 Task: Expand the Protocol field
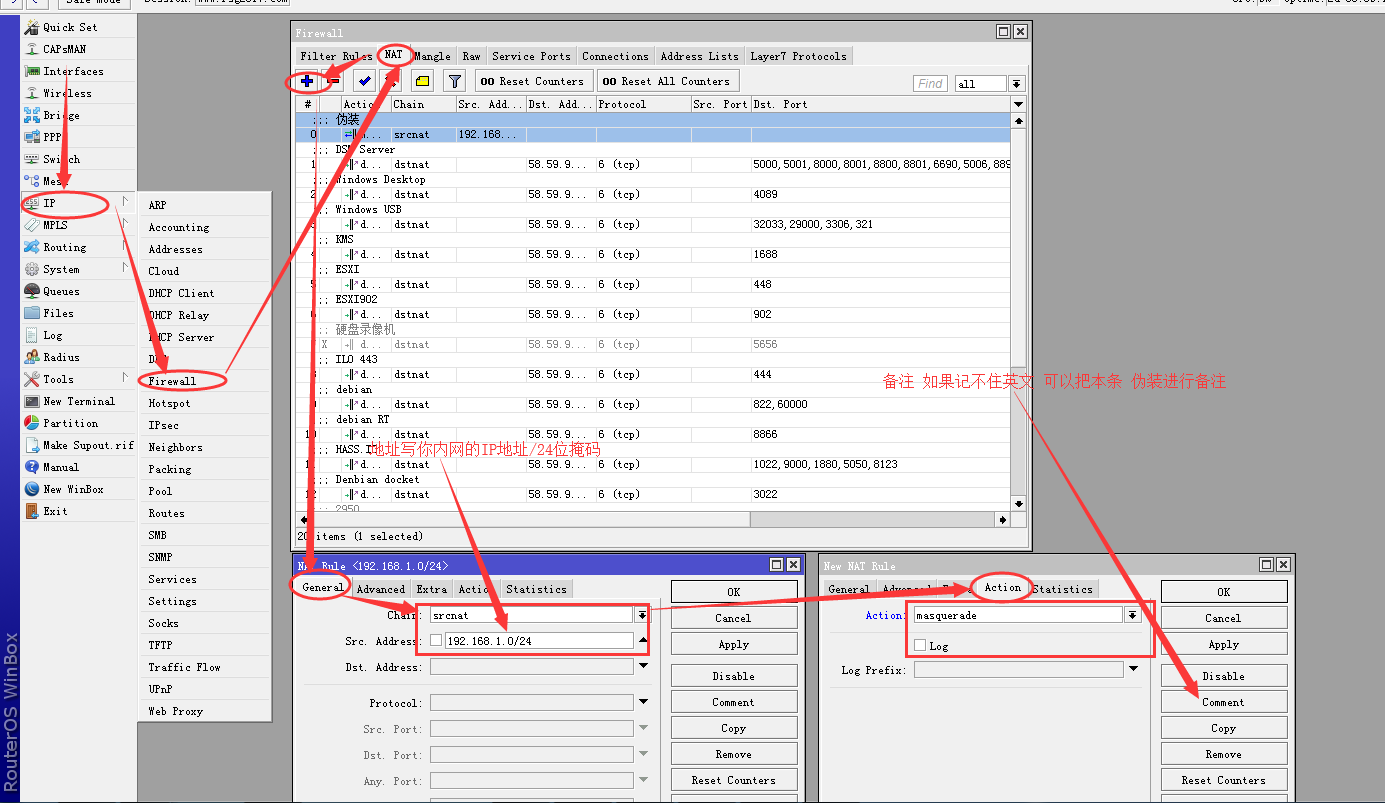pyautogui.click(x=643, y=702)
